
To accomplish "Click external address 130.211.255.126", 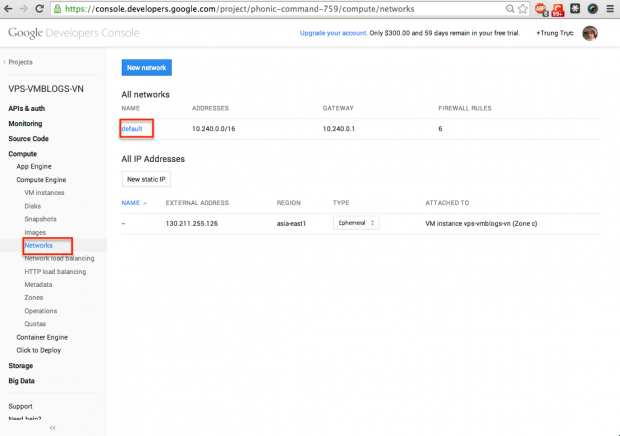I will point(192,224).
